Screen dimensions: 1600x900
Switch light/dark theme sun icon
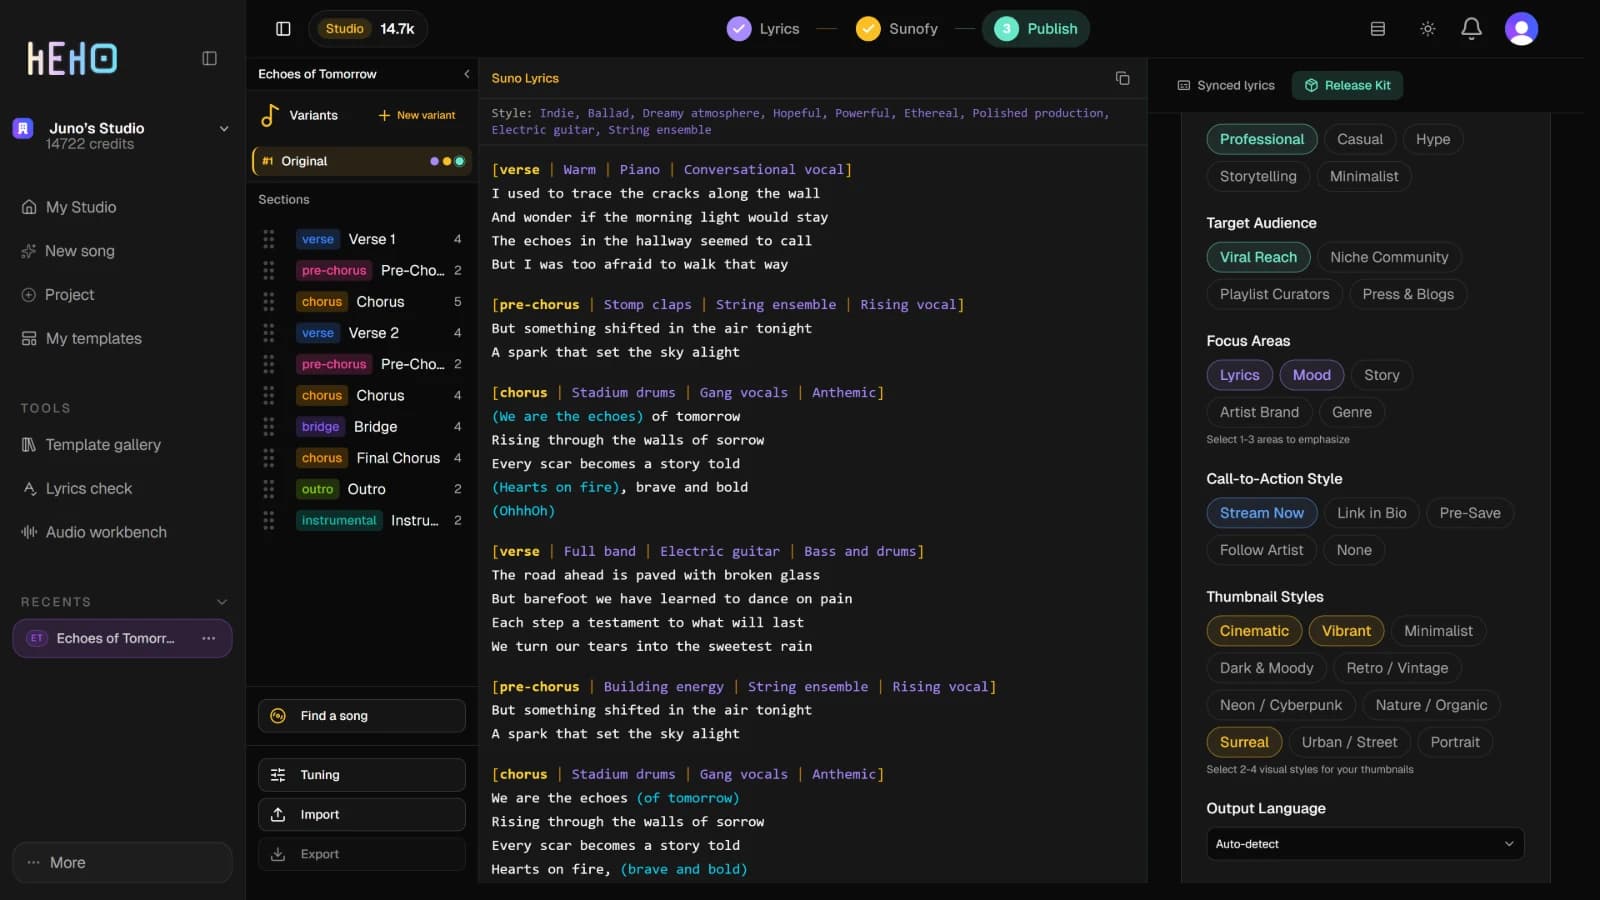pos(1427,29)
